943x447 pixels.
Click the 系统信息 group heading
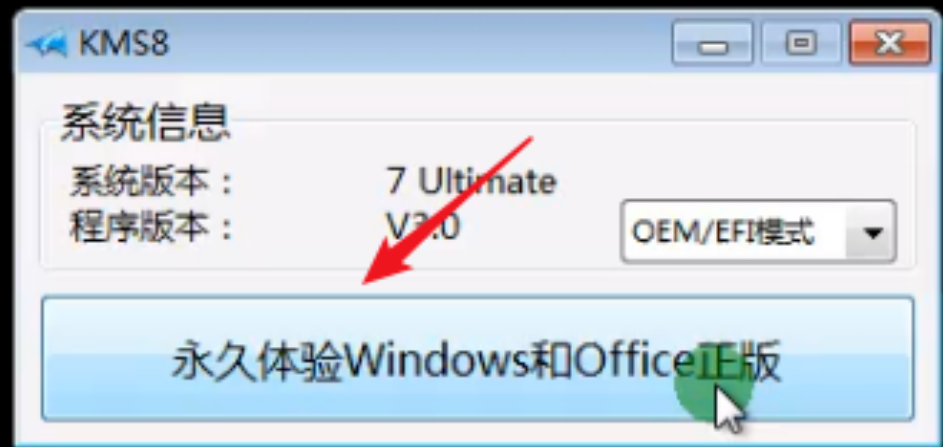pos(145,122)
